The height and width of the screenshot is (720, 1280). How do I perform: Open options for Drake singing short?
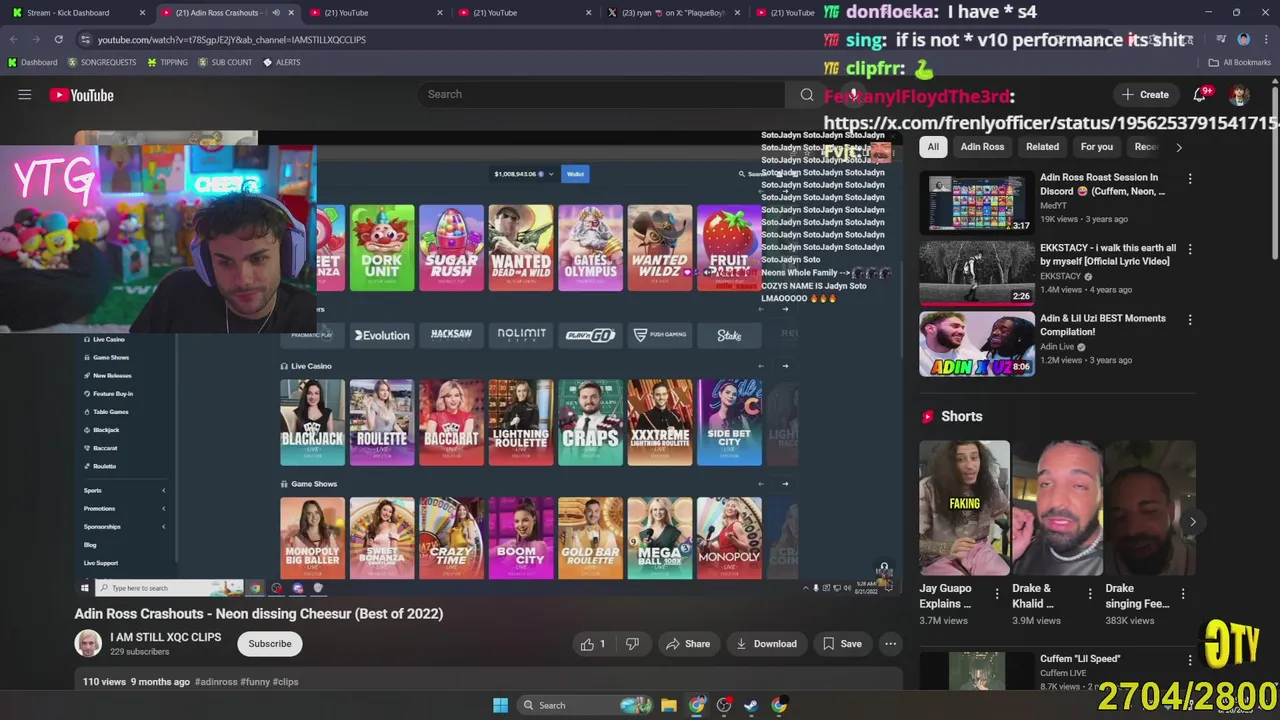click(1182, 594)
